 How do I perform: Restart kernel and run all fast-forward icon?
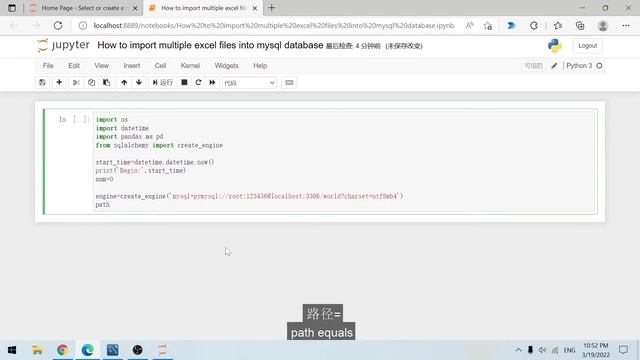click(212, 82)
